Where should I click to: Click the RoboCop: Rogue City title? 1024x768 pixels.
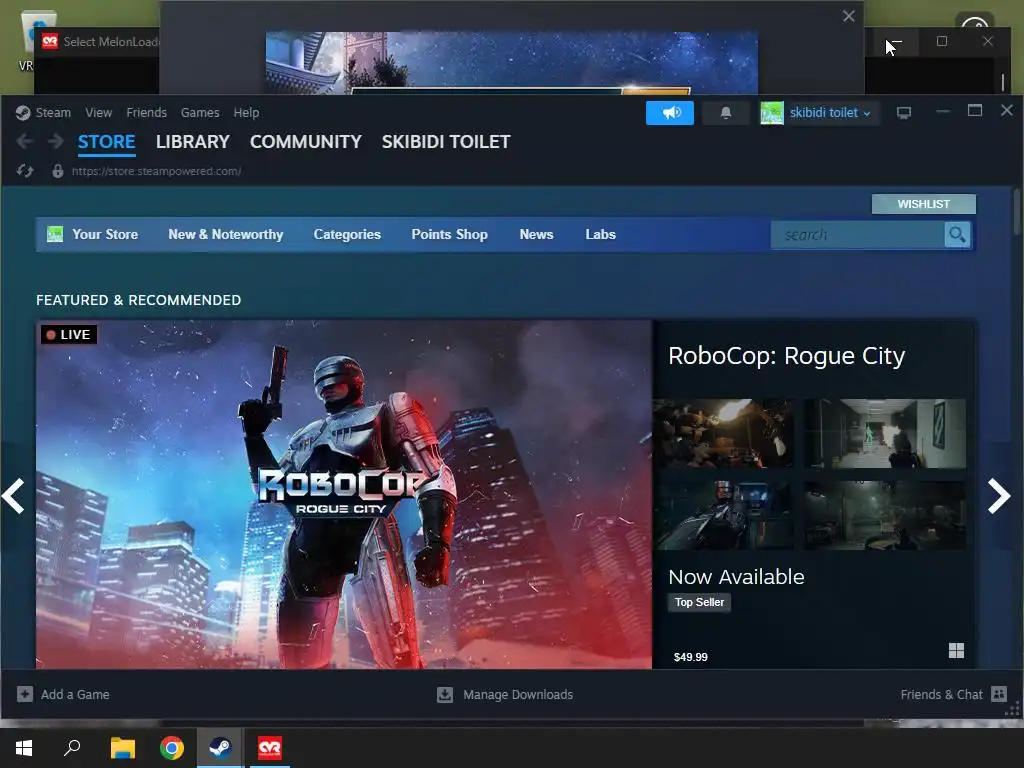click(786, 356)
